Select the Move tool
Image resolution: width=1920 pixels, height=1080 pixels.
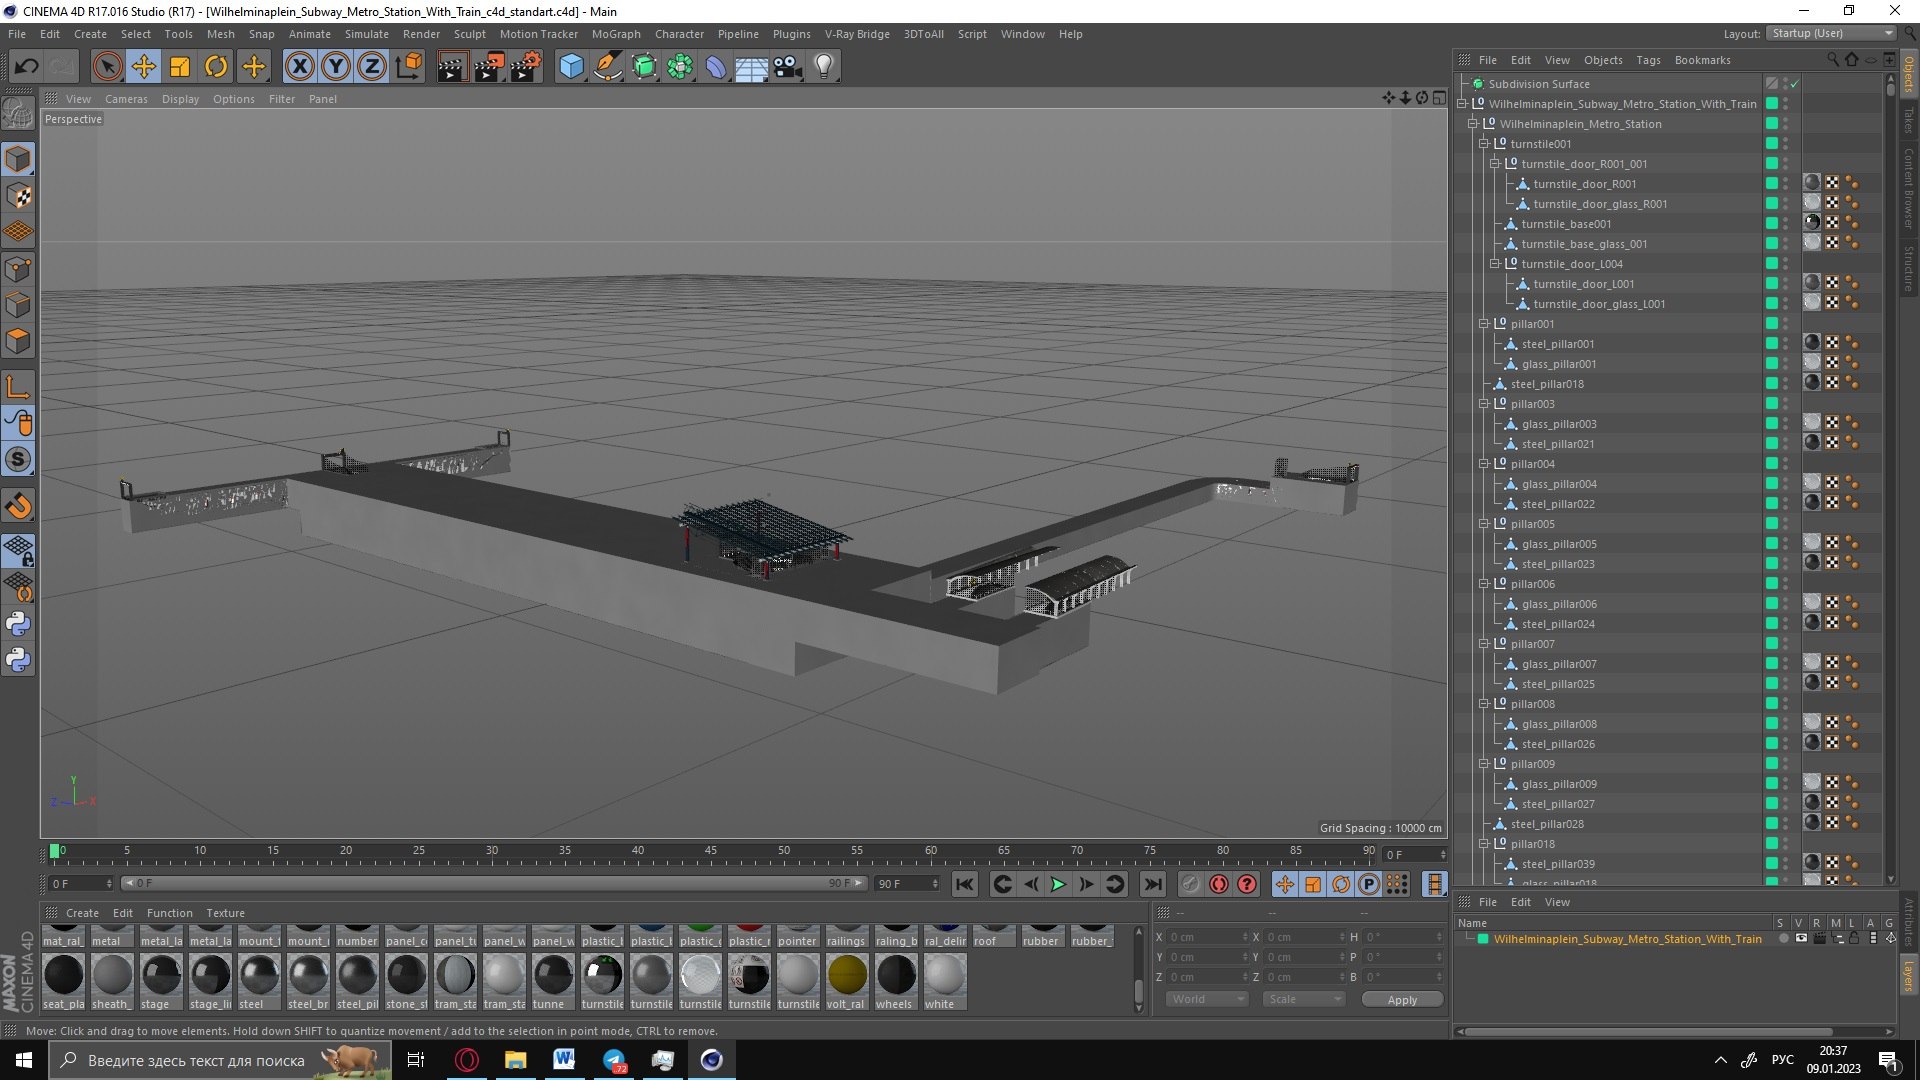(x=144, y=67)
